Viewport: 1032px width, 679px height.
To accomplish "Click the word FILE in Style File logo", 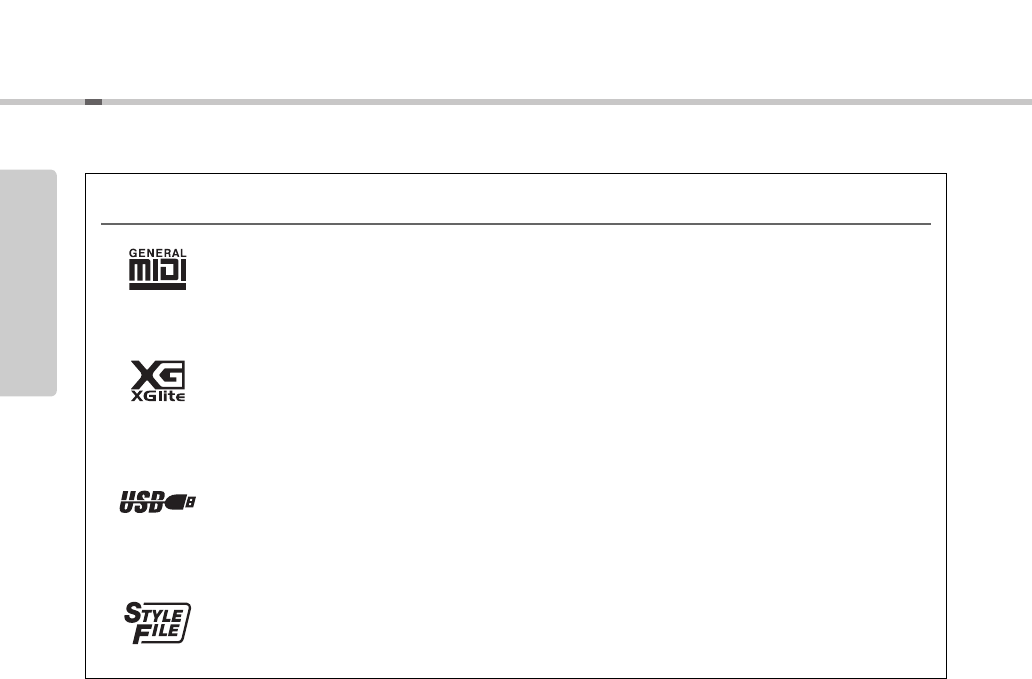I will tap(156, 632).
